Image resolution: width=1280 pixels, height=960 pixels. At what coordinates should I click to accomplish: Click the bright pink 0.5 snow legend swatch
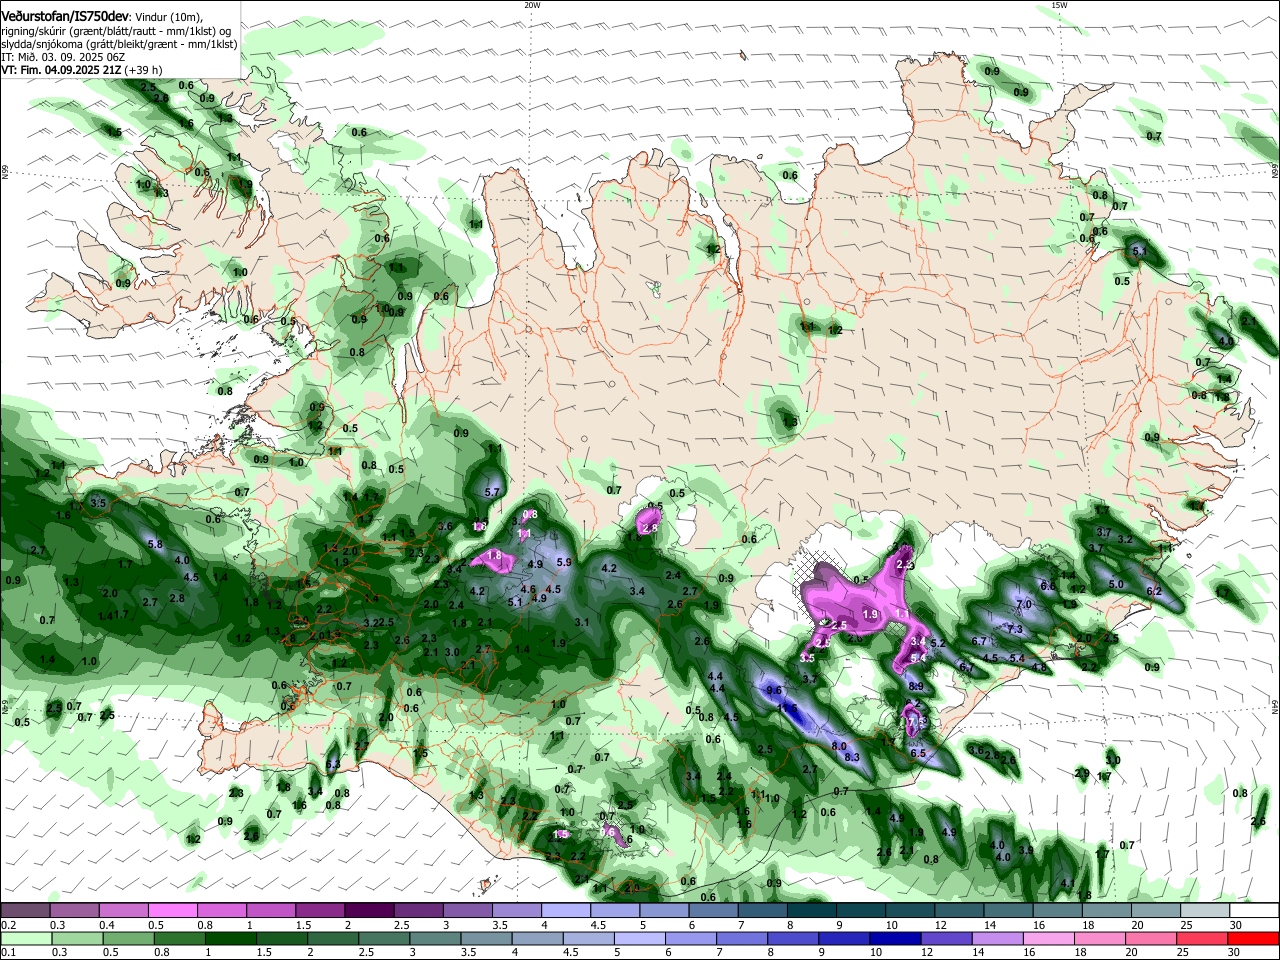[172, 910]
